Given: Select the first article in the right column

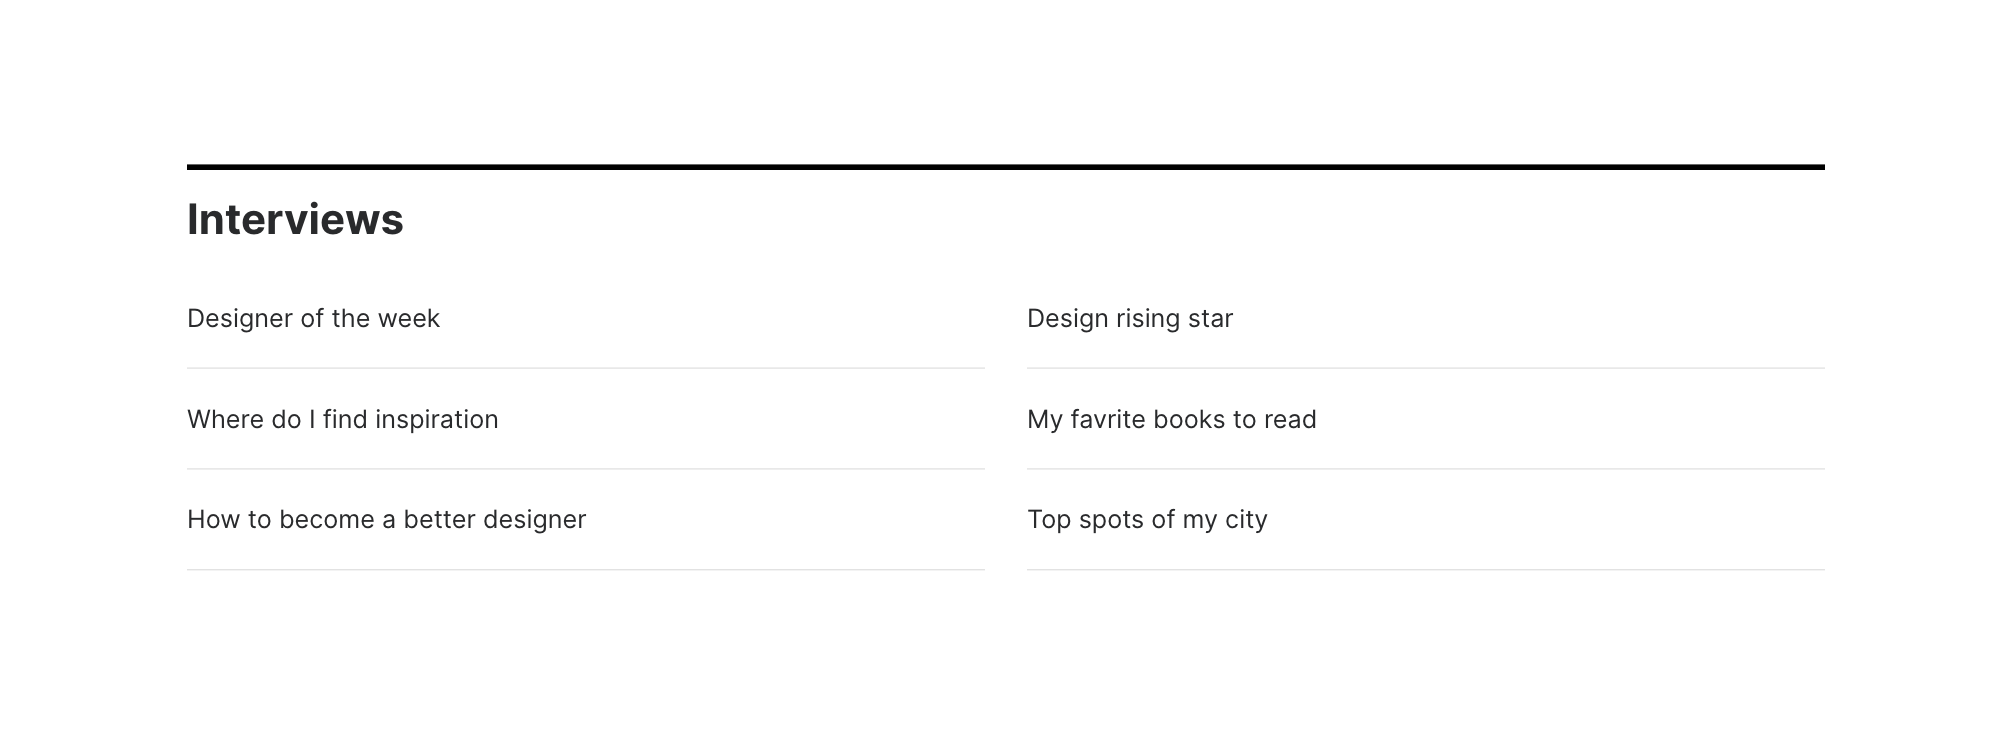Looking at the screenshot, I should point(1130,318).
